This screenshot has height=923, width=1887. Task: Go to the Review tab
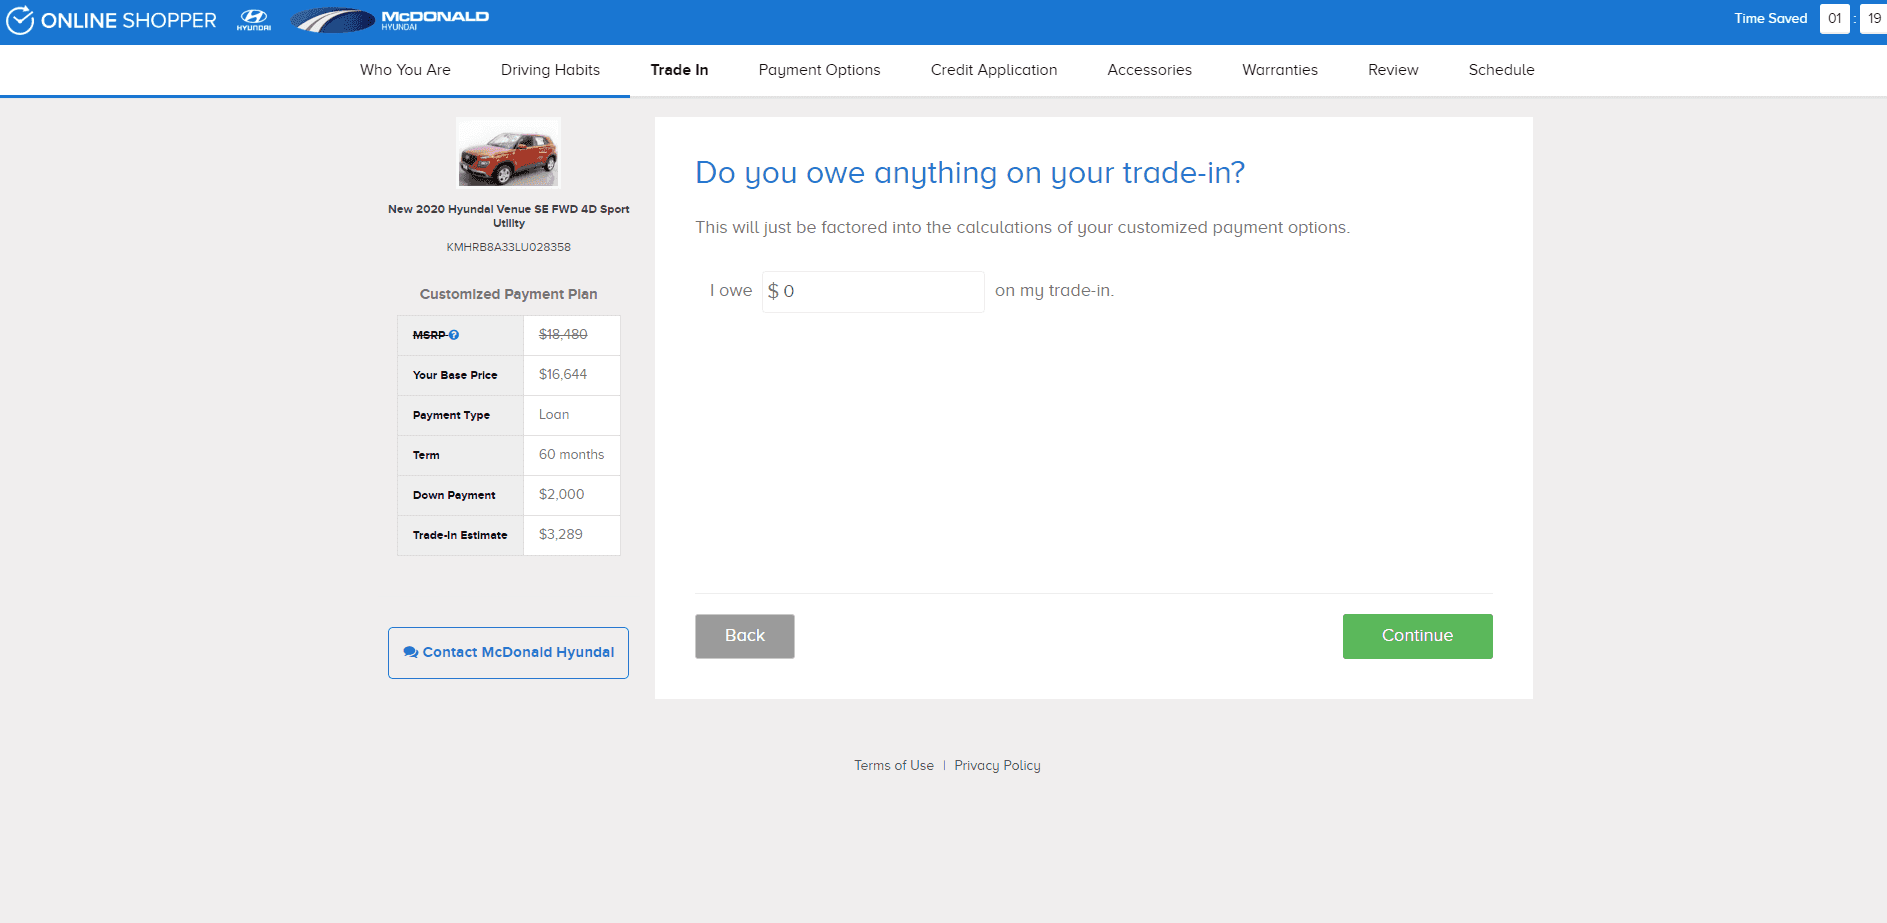coord(1393,70)
